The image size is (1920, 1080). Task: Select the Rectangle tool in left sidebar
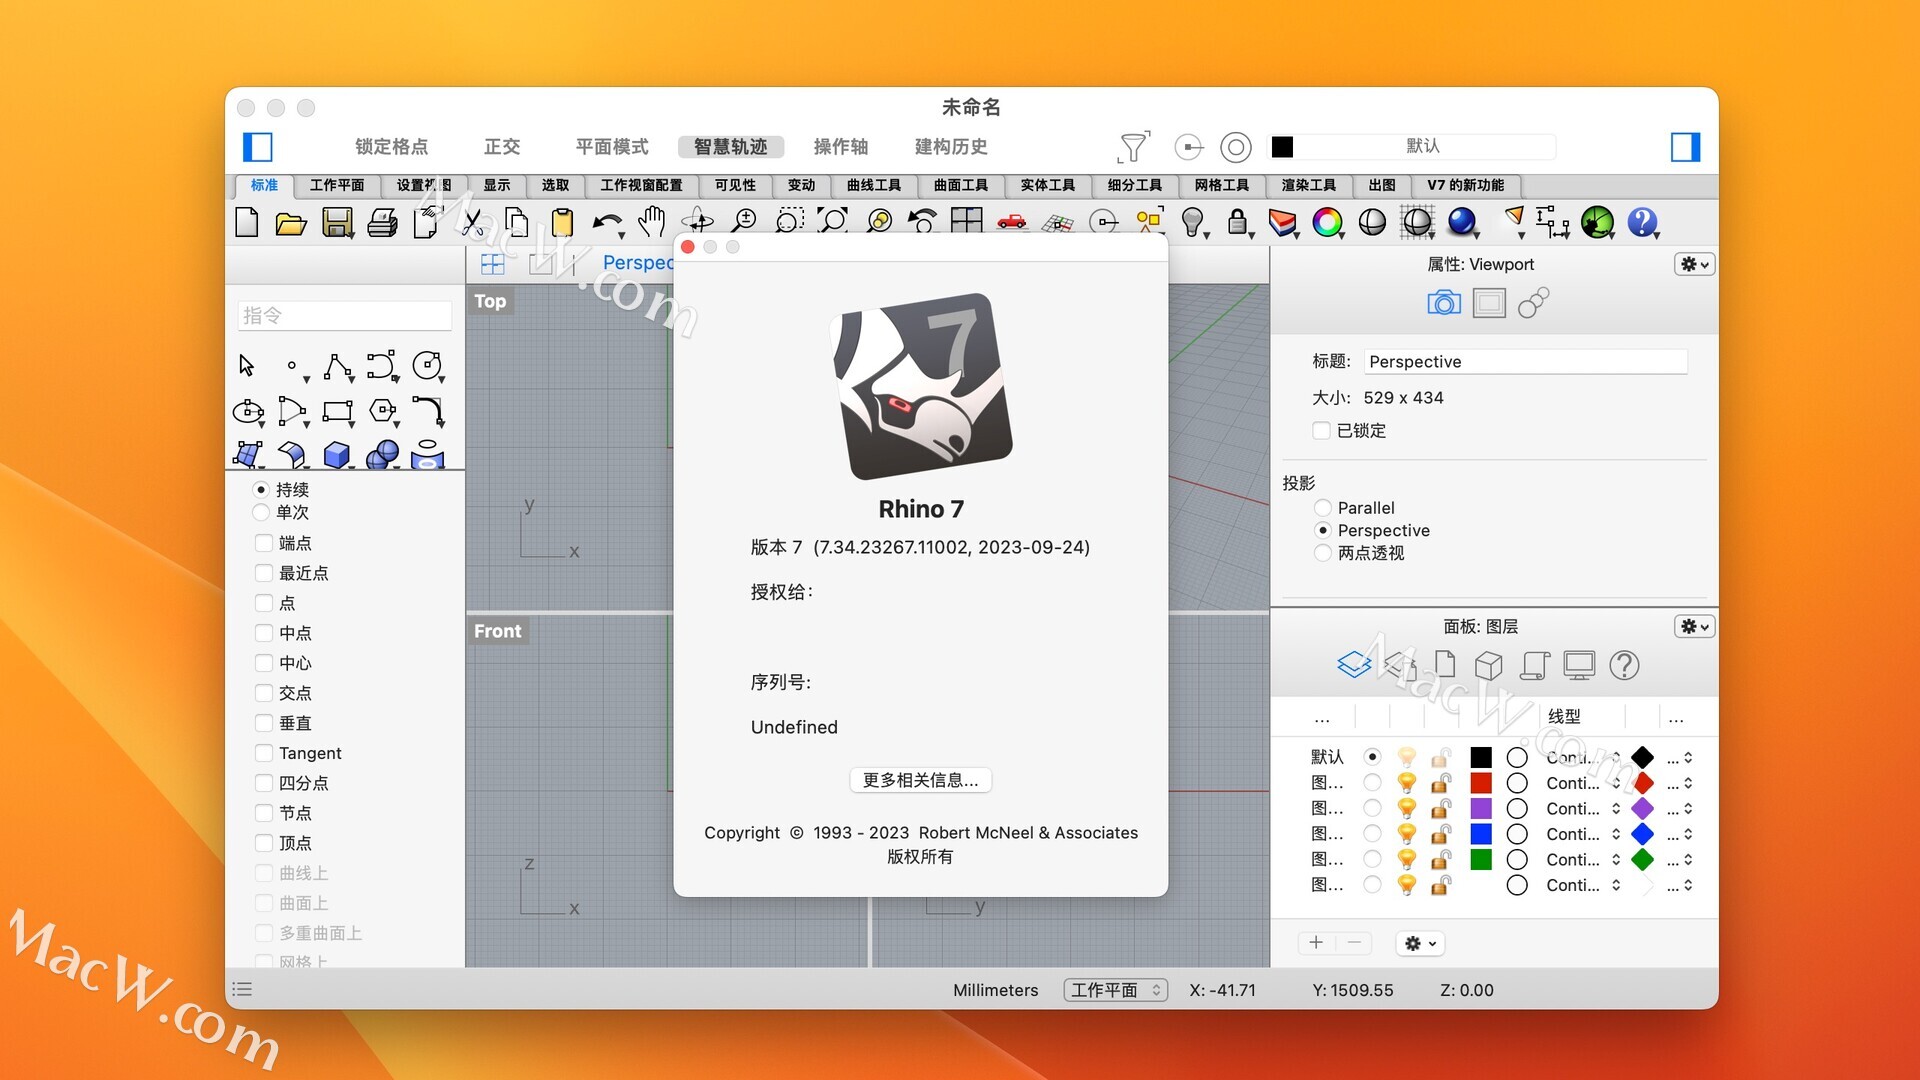pyautogui.click(x=337, y=411)
